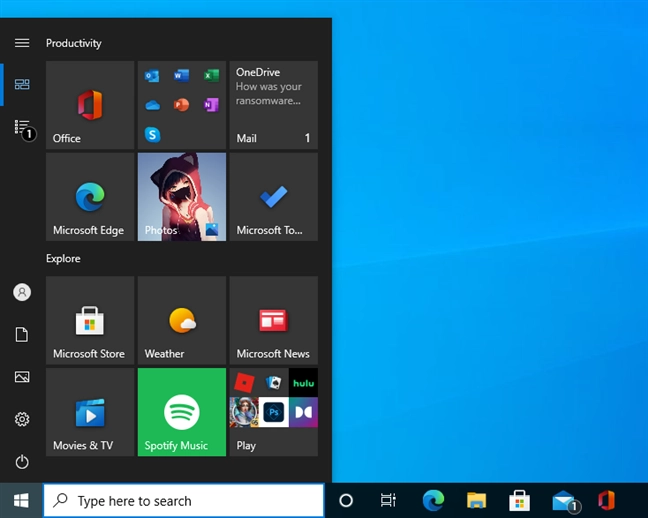The width and height of the screenshot is (648, 518).
Task: Open the Photos tile
Action: [x=182, y=197]
